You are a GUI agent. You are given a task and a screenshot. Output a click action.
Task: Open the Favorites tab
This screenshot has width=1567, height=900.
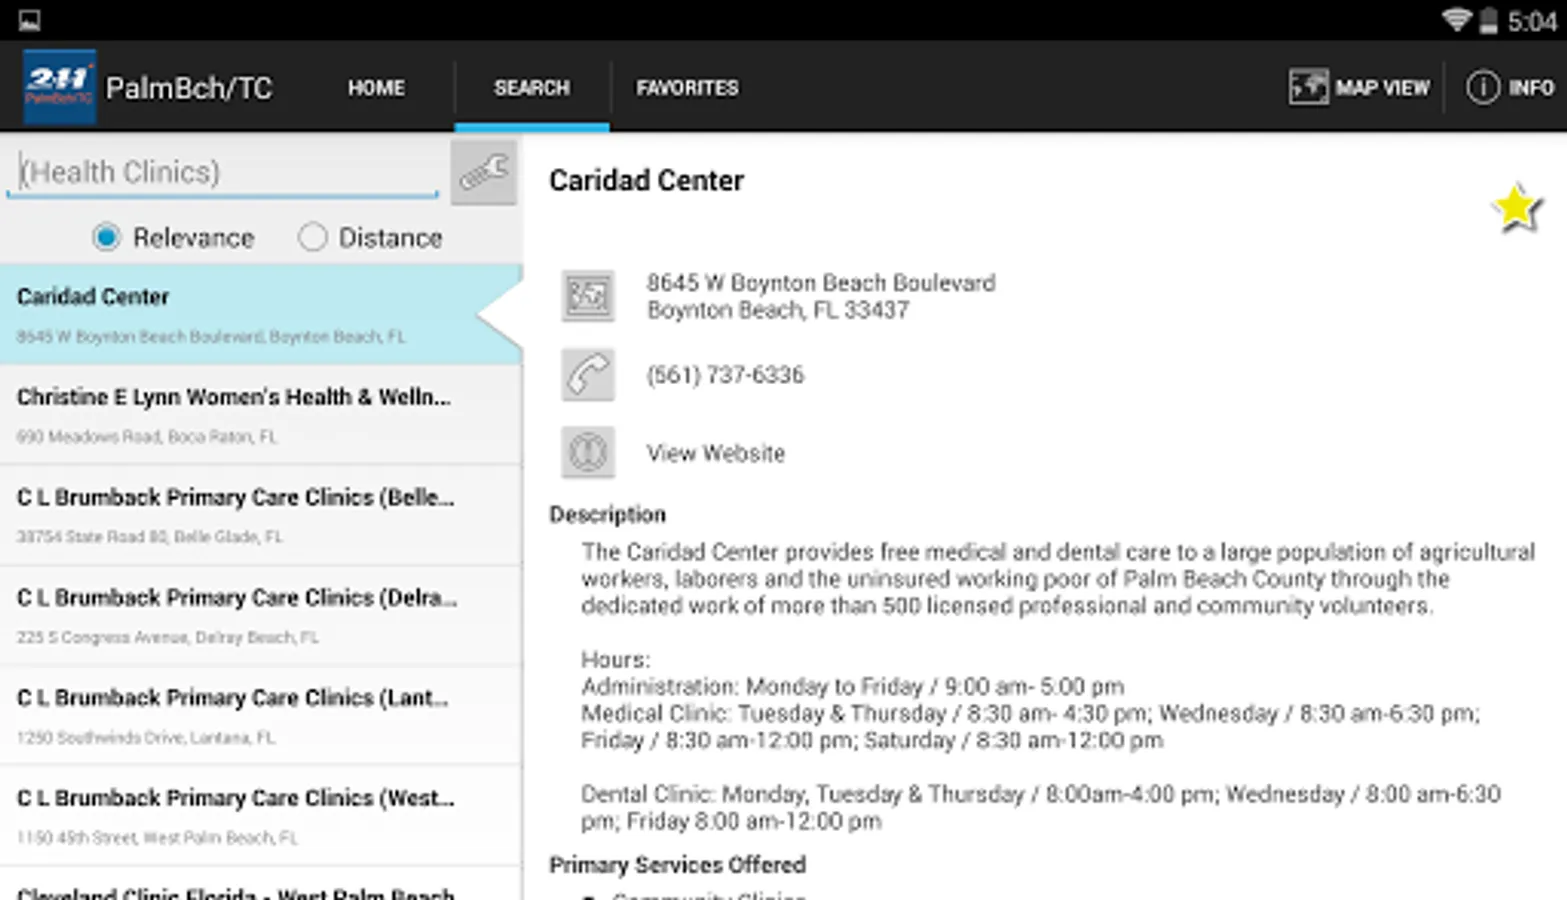click(688, 88)
